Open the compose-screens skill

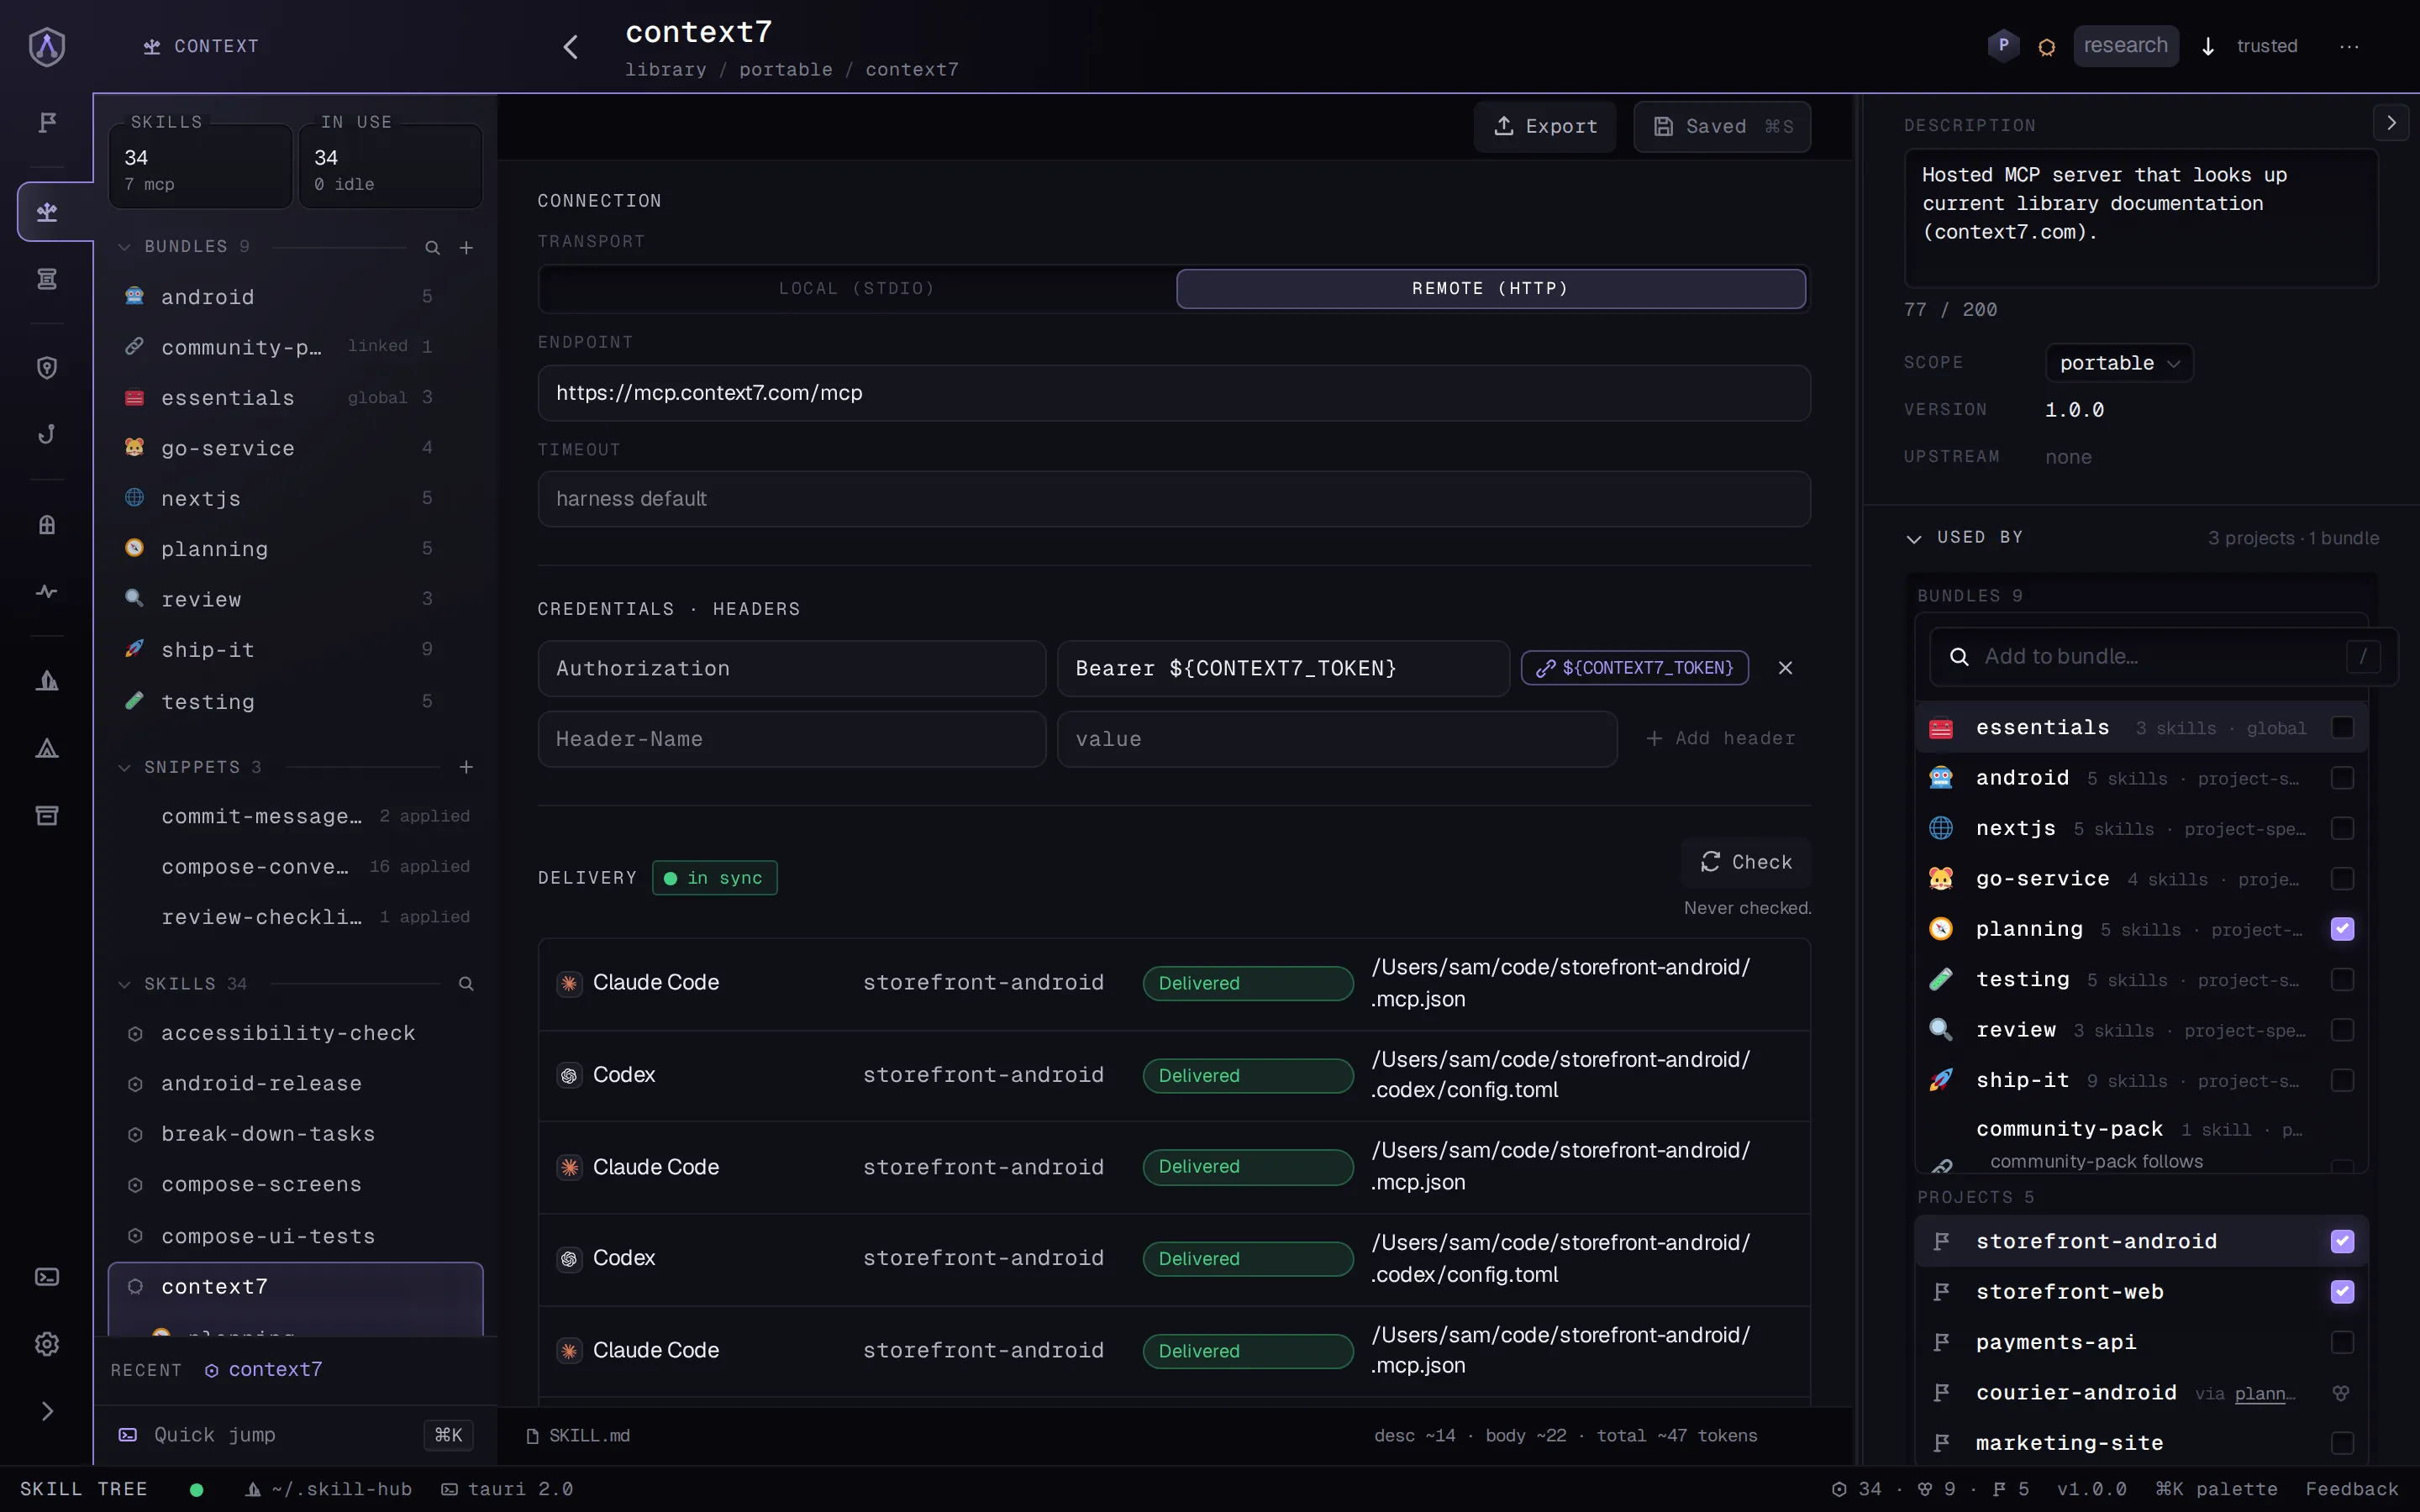pyautogui.click(x=295, y=1185)
